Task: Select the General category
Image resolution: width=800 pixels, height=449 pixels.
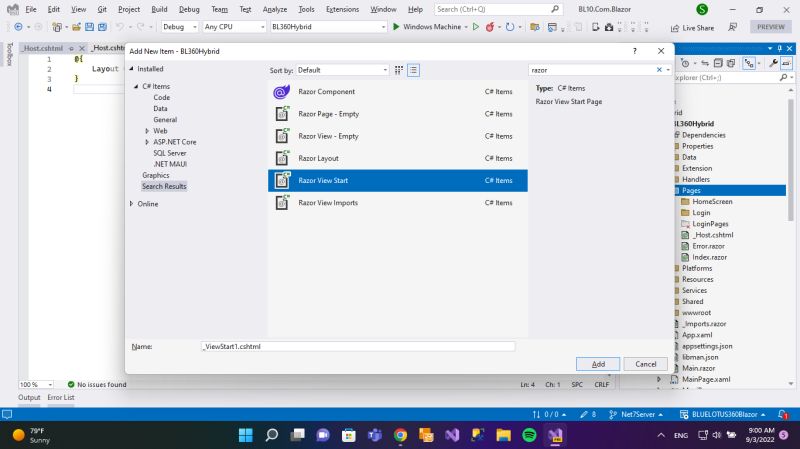Action: (x=165, y=119)
